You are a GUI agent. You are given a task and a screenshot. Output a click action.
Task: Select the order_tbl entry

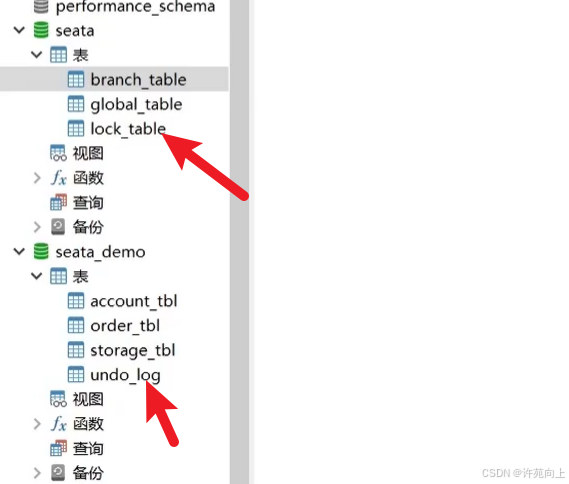[x=125, y=326]
